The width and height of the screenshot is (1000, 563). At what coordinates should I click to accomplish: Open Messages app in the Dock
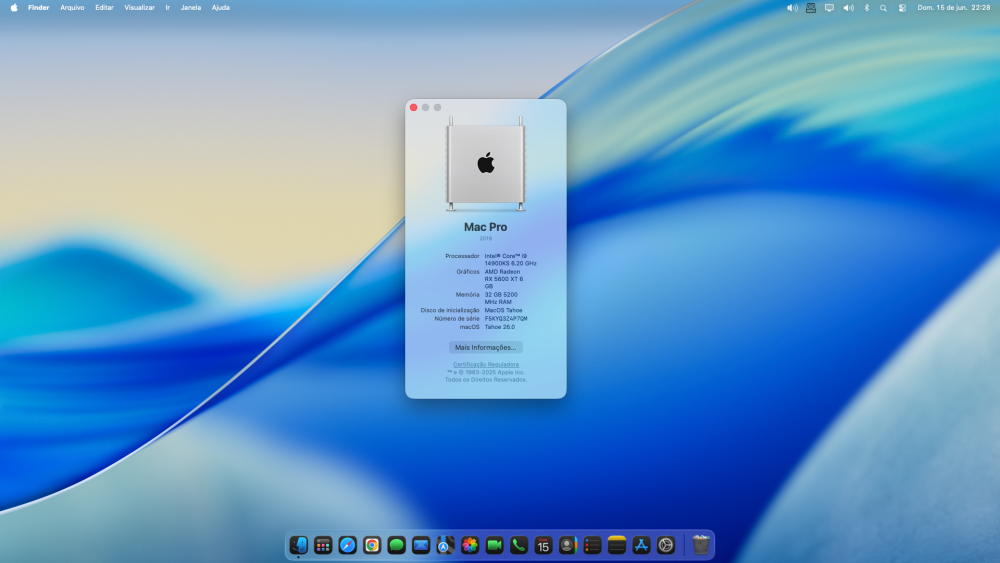click(x=397, y=545)
